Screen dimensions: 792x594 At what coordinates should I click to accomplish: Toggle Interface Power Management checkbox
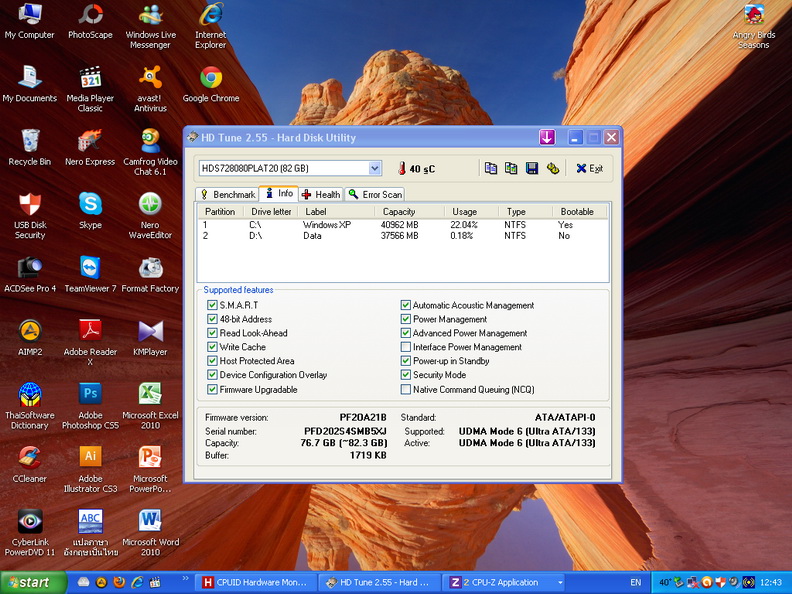(405, 347)
